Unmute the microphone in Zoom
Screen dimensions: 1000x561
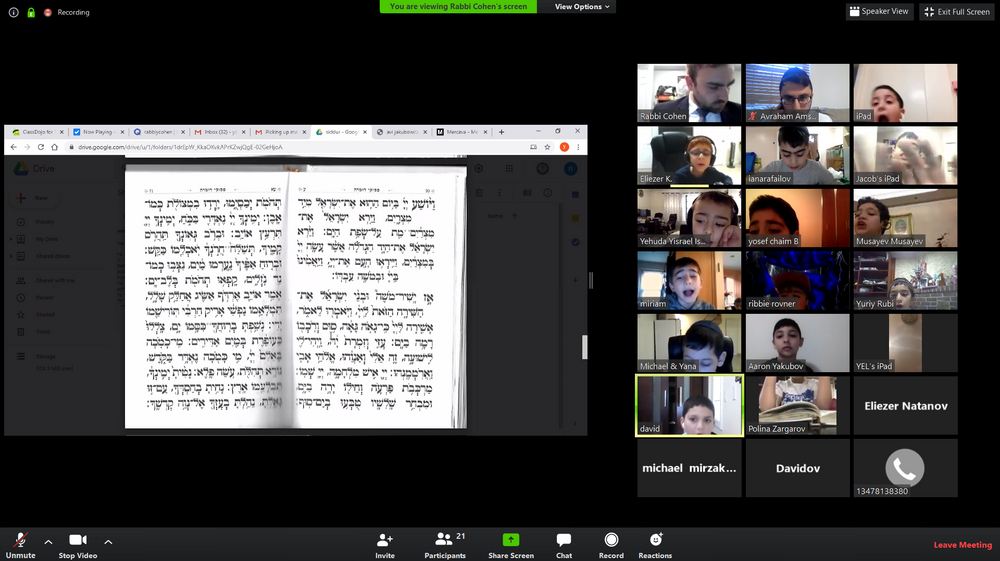(x=20, y=546)
